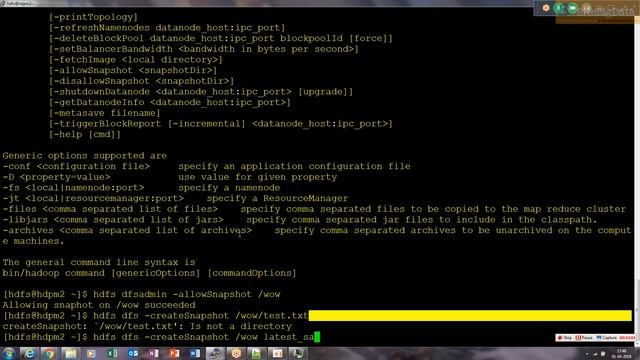
Task: Open the Windows Start menu orb
Action: (8, 353)
